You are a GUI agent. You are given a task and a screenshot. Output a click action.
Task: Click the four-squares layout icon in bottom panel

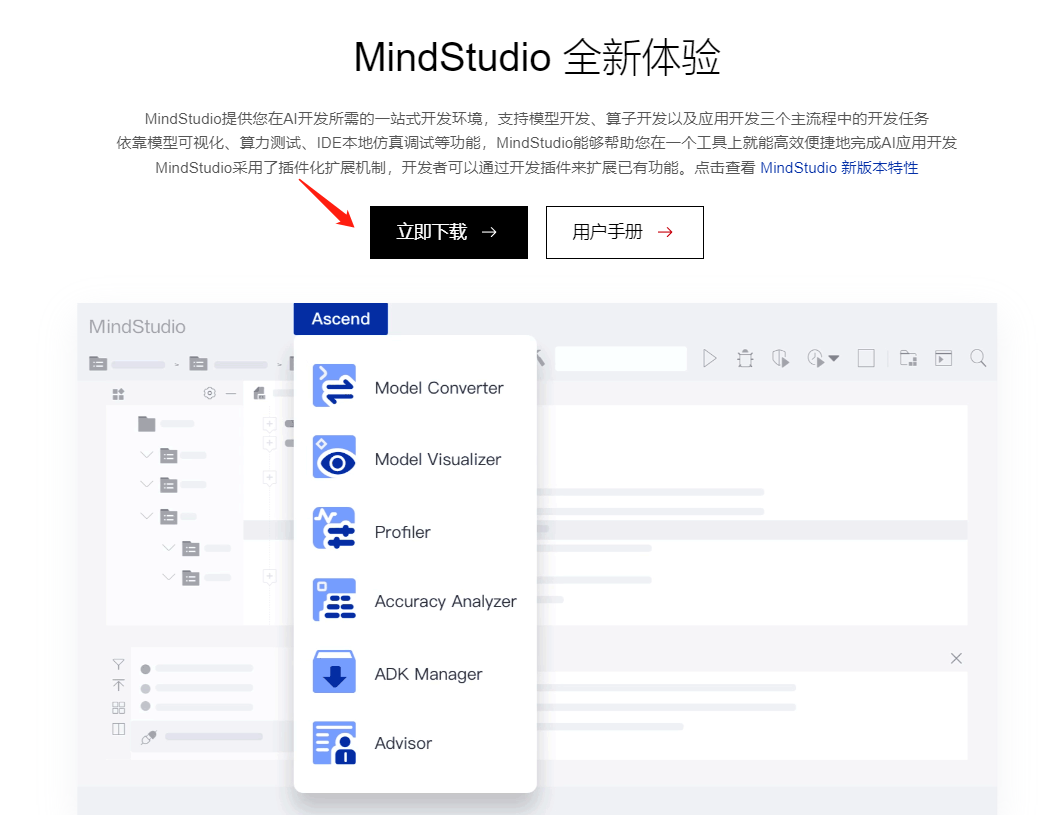tap(119, 708)
